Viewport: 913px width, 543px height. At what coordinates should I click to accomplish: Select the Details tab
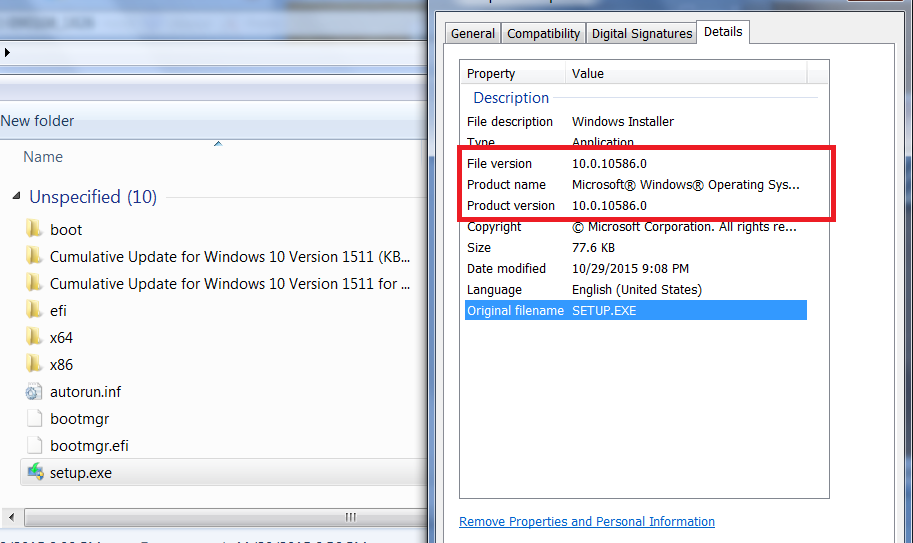click(x=723, y=32)
